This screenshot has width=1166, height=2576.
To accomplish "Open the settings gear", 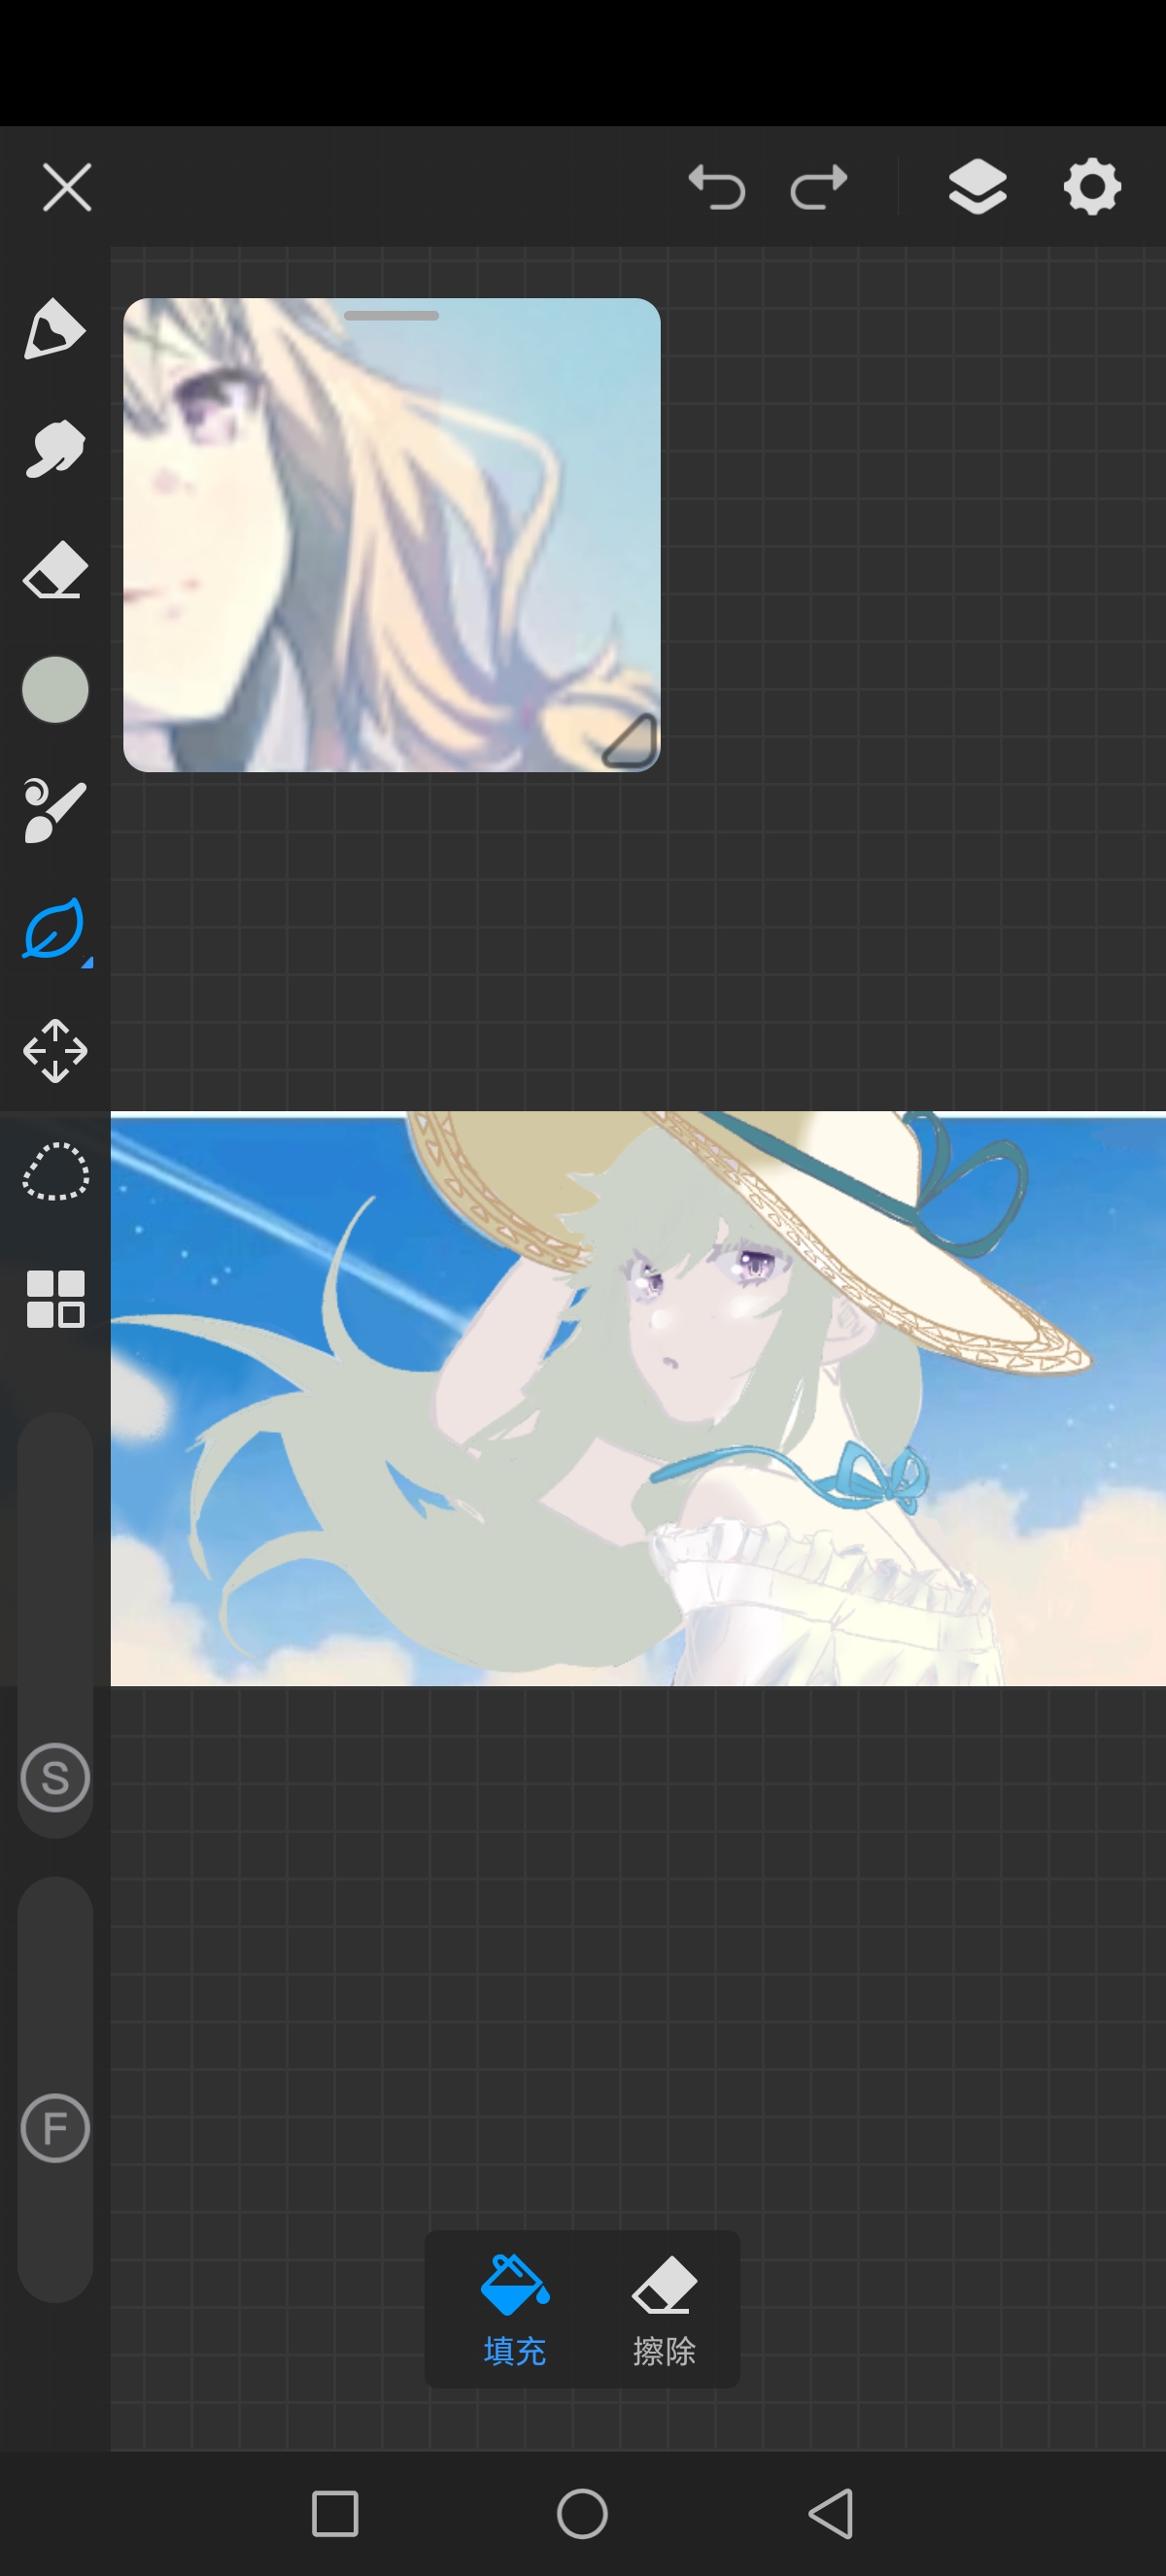I will (1091, 187).
